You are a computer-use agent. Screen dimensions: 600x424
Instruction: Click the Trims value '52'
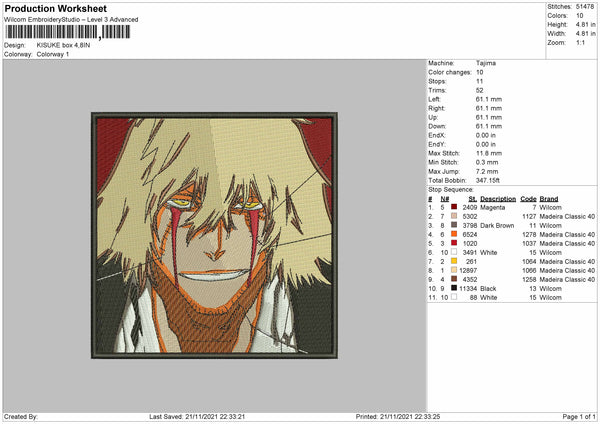479,90
